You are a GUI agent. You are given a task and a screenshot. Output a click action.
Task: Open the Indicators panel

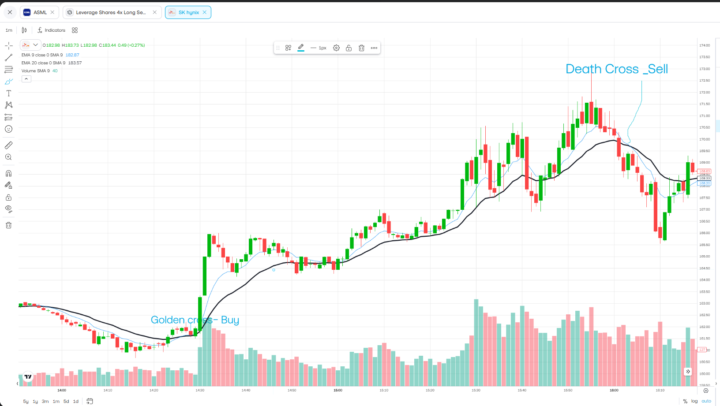51,30
